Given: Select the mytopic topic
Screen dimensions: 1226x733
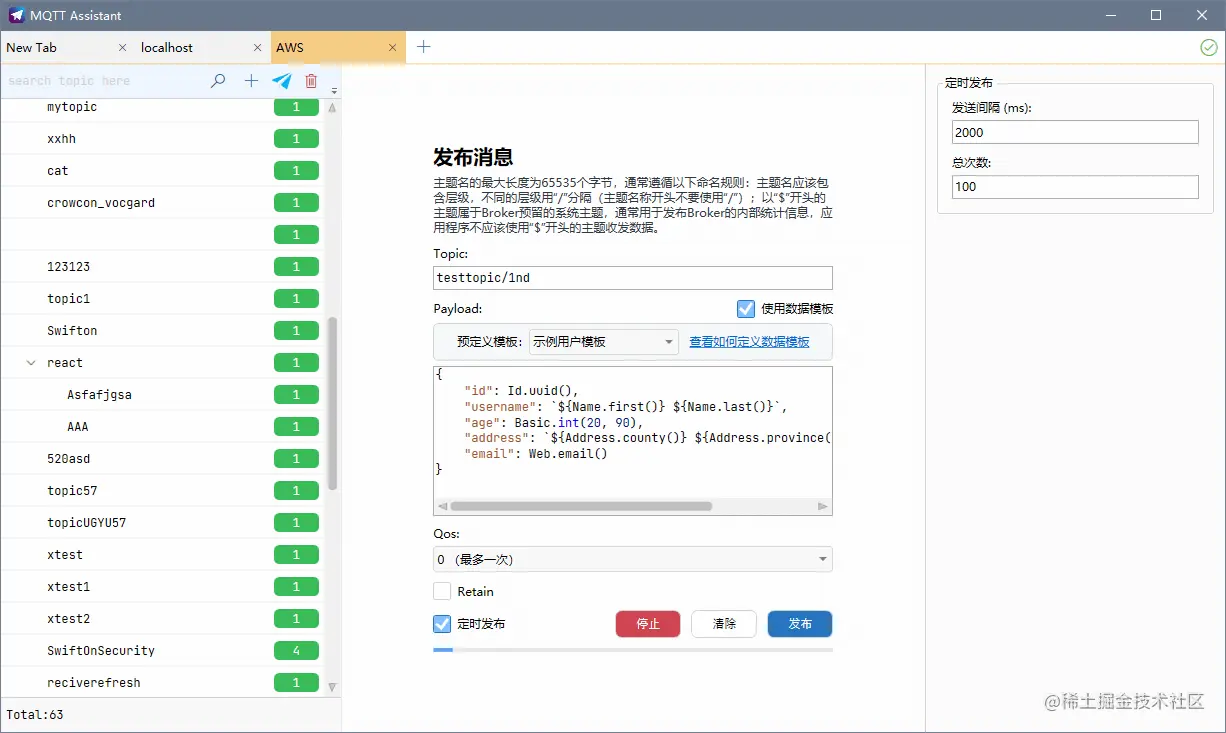Looking at the screenshot, I should [163, 107].
